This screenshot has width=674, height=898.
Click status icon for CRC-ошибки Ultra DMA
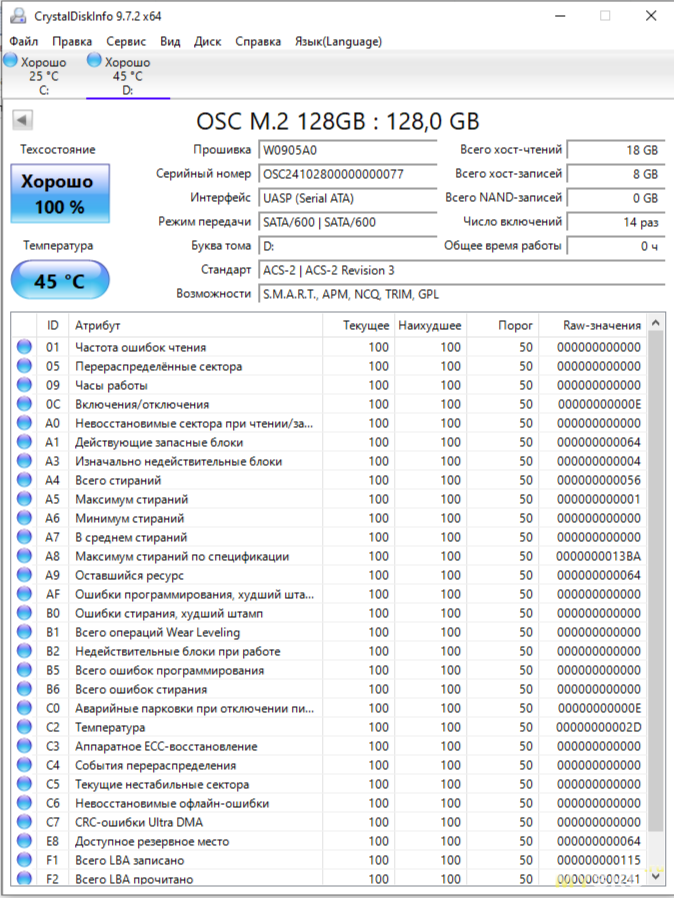coord(25,823)
